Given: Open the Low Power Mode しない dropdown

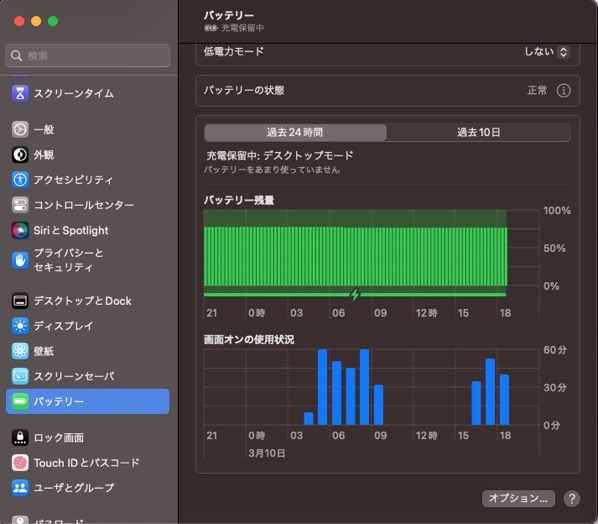Looking at the screenshot, I should point(547,52).
